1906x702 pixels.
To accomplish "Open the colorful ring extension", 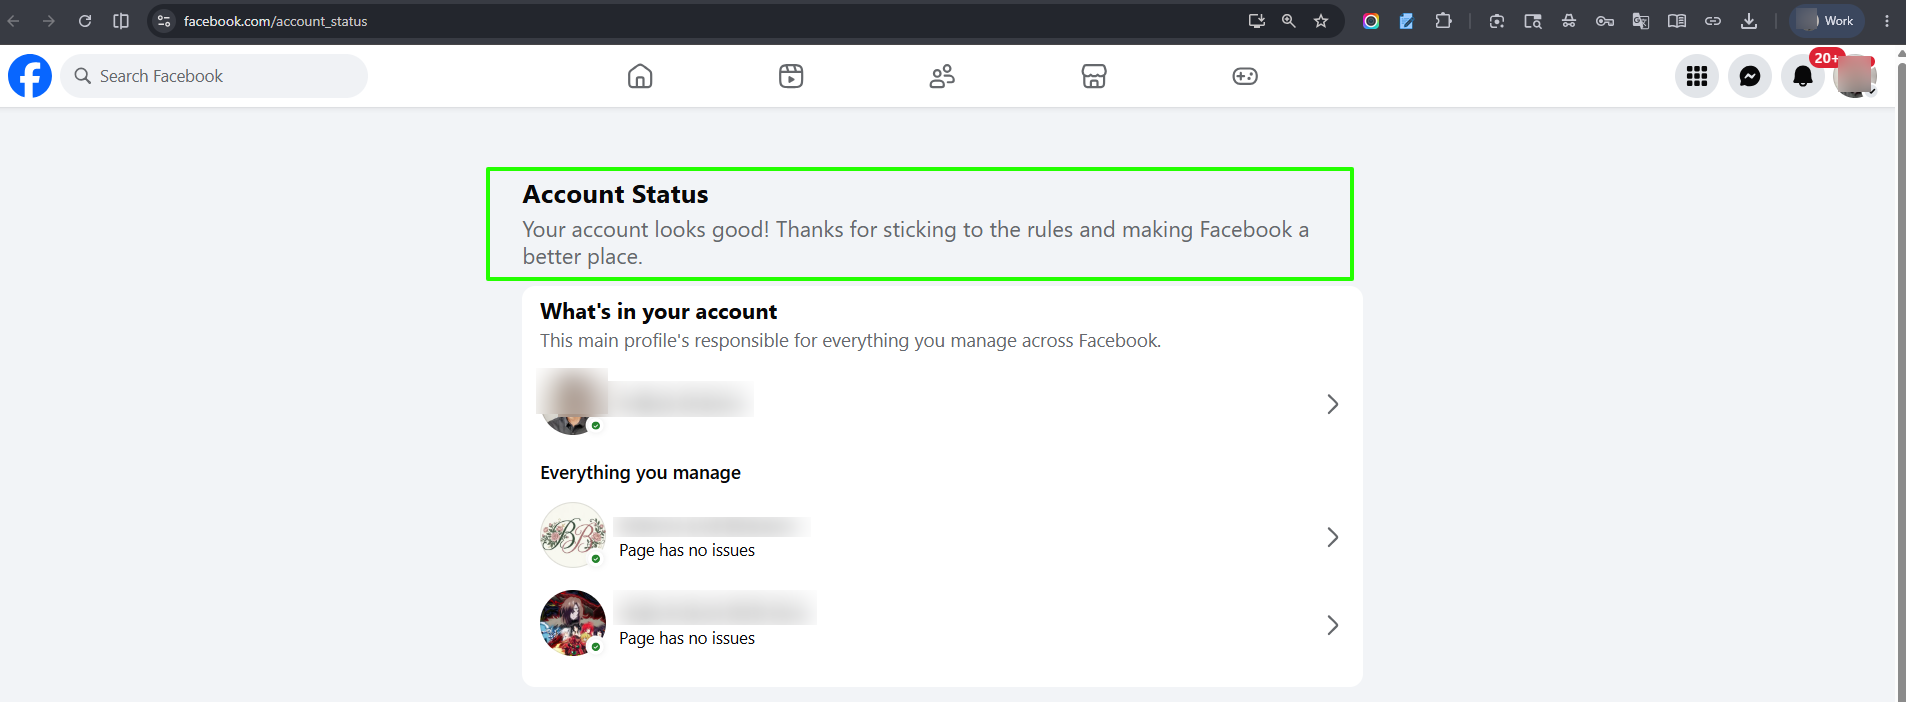I will (1371, 21).
